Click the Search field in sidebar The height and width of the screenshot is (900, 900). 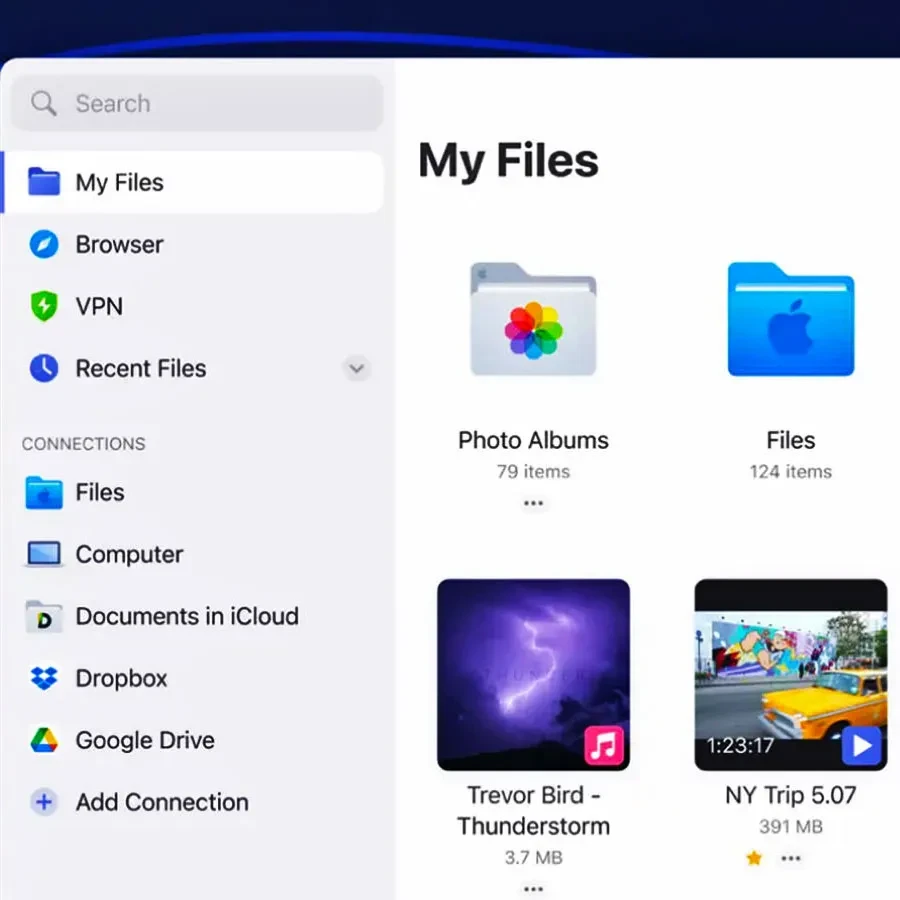tap(197, 103)
